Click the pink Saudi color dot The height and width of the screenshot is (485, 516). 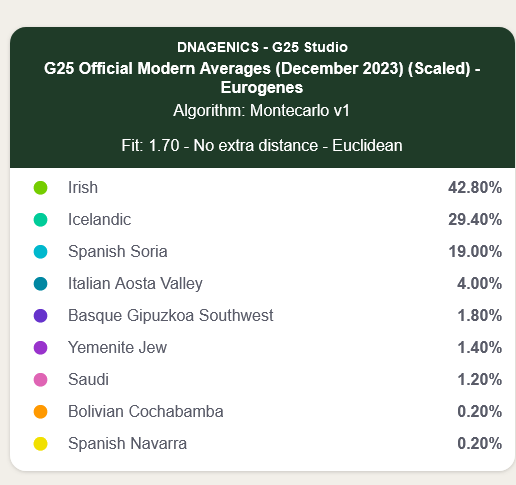[40, 380]
